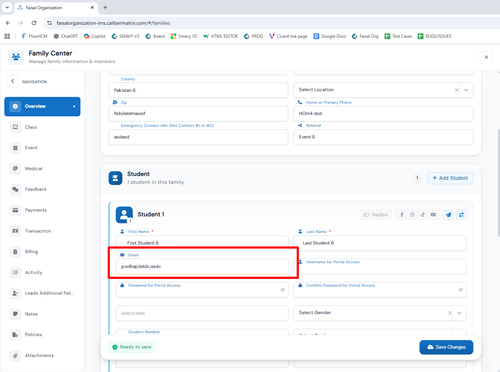Click the Activity sidebar icon
This screenshot has width=500, height=372.
click(x=15, y=272)
